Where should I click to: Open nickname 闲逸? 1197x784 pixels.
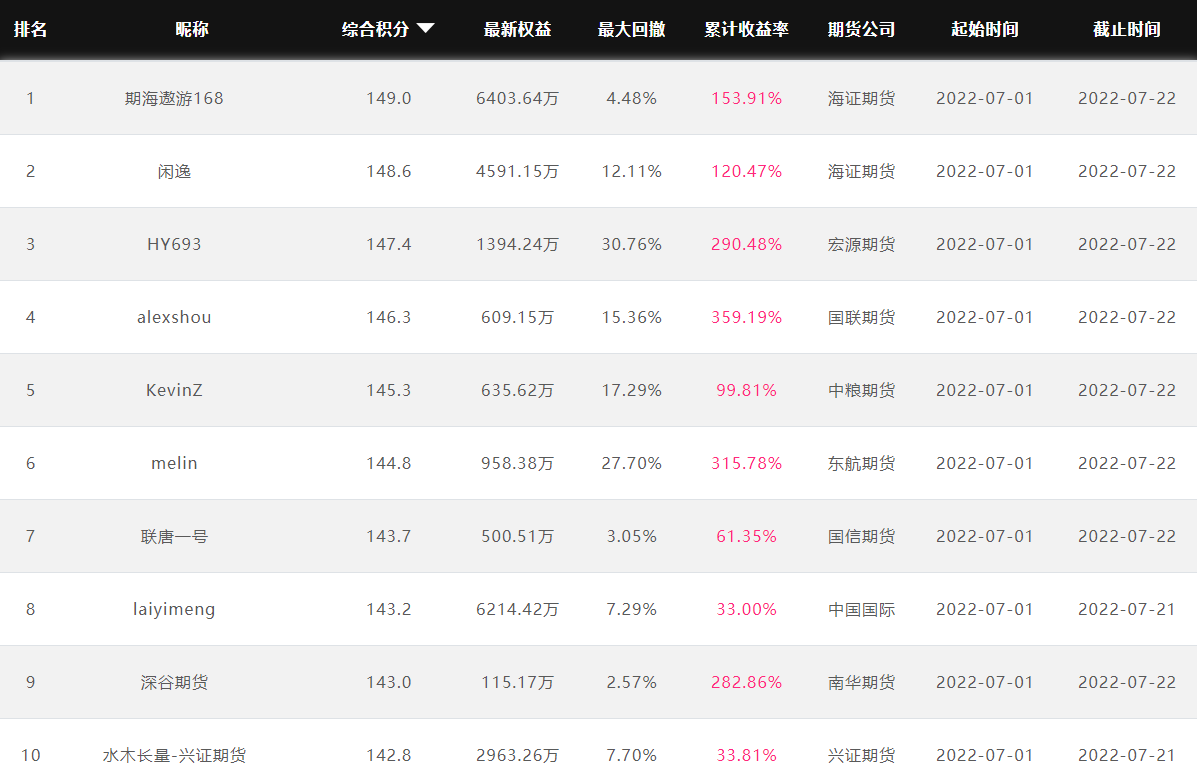pyautogui.click(x=174, y=171)
